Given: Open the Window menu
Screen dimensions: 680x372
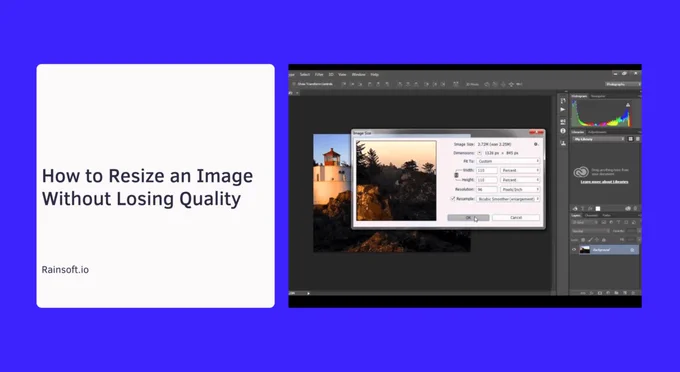Looking at the screenshot, I should pos(359,75).
